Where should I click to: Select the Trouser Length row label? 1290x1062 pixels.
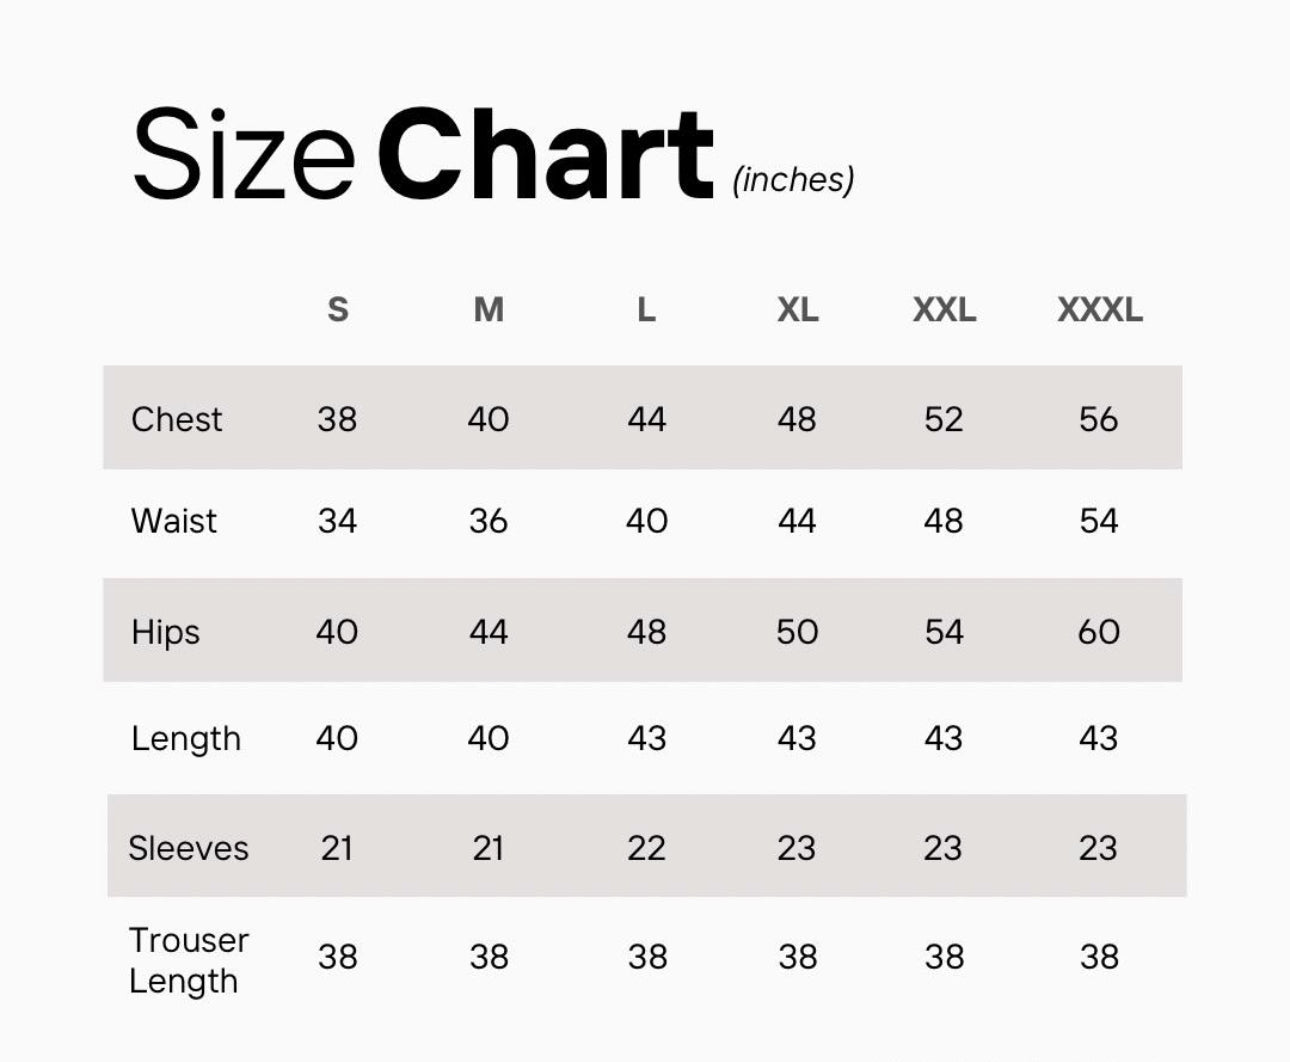(188, 960)
